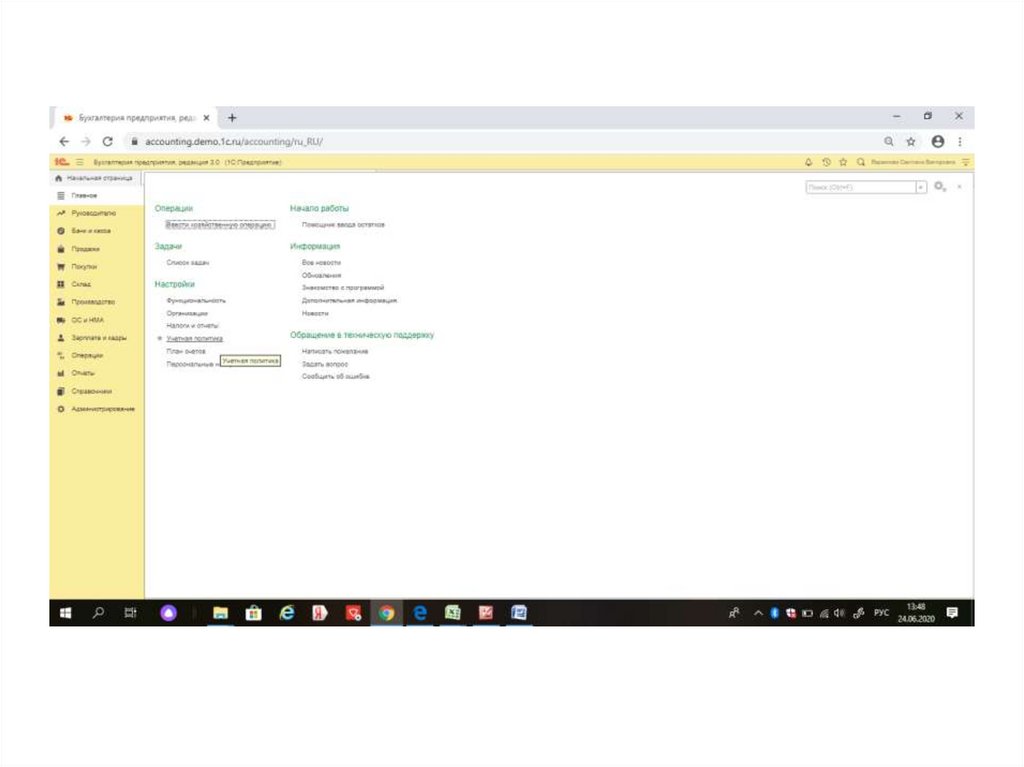The width and height of the screenshot is (1024, 767).
Task: Open Yandex Browser from taskbar
Action: point(319,613)
